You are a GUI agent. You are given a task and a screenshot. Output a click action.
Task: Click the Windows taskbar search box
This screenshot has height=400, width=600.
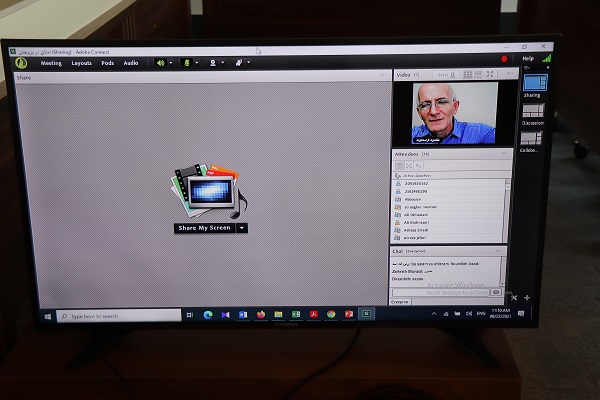pyautogui.click(x=120, y=315)
